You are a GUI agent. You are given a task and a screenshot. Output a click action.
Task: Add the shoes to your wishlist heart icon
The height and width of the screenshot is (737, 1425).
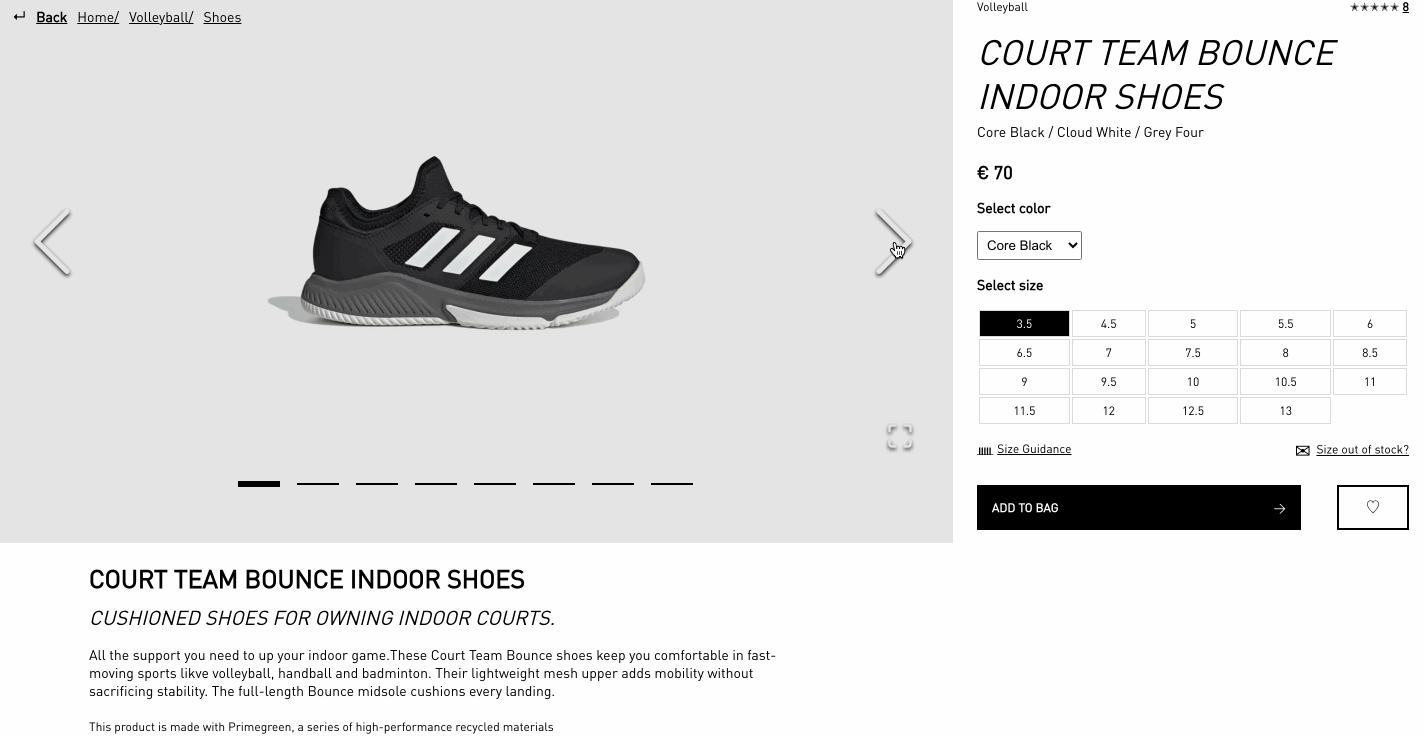[x=1372, y=507]
